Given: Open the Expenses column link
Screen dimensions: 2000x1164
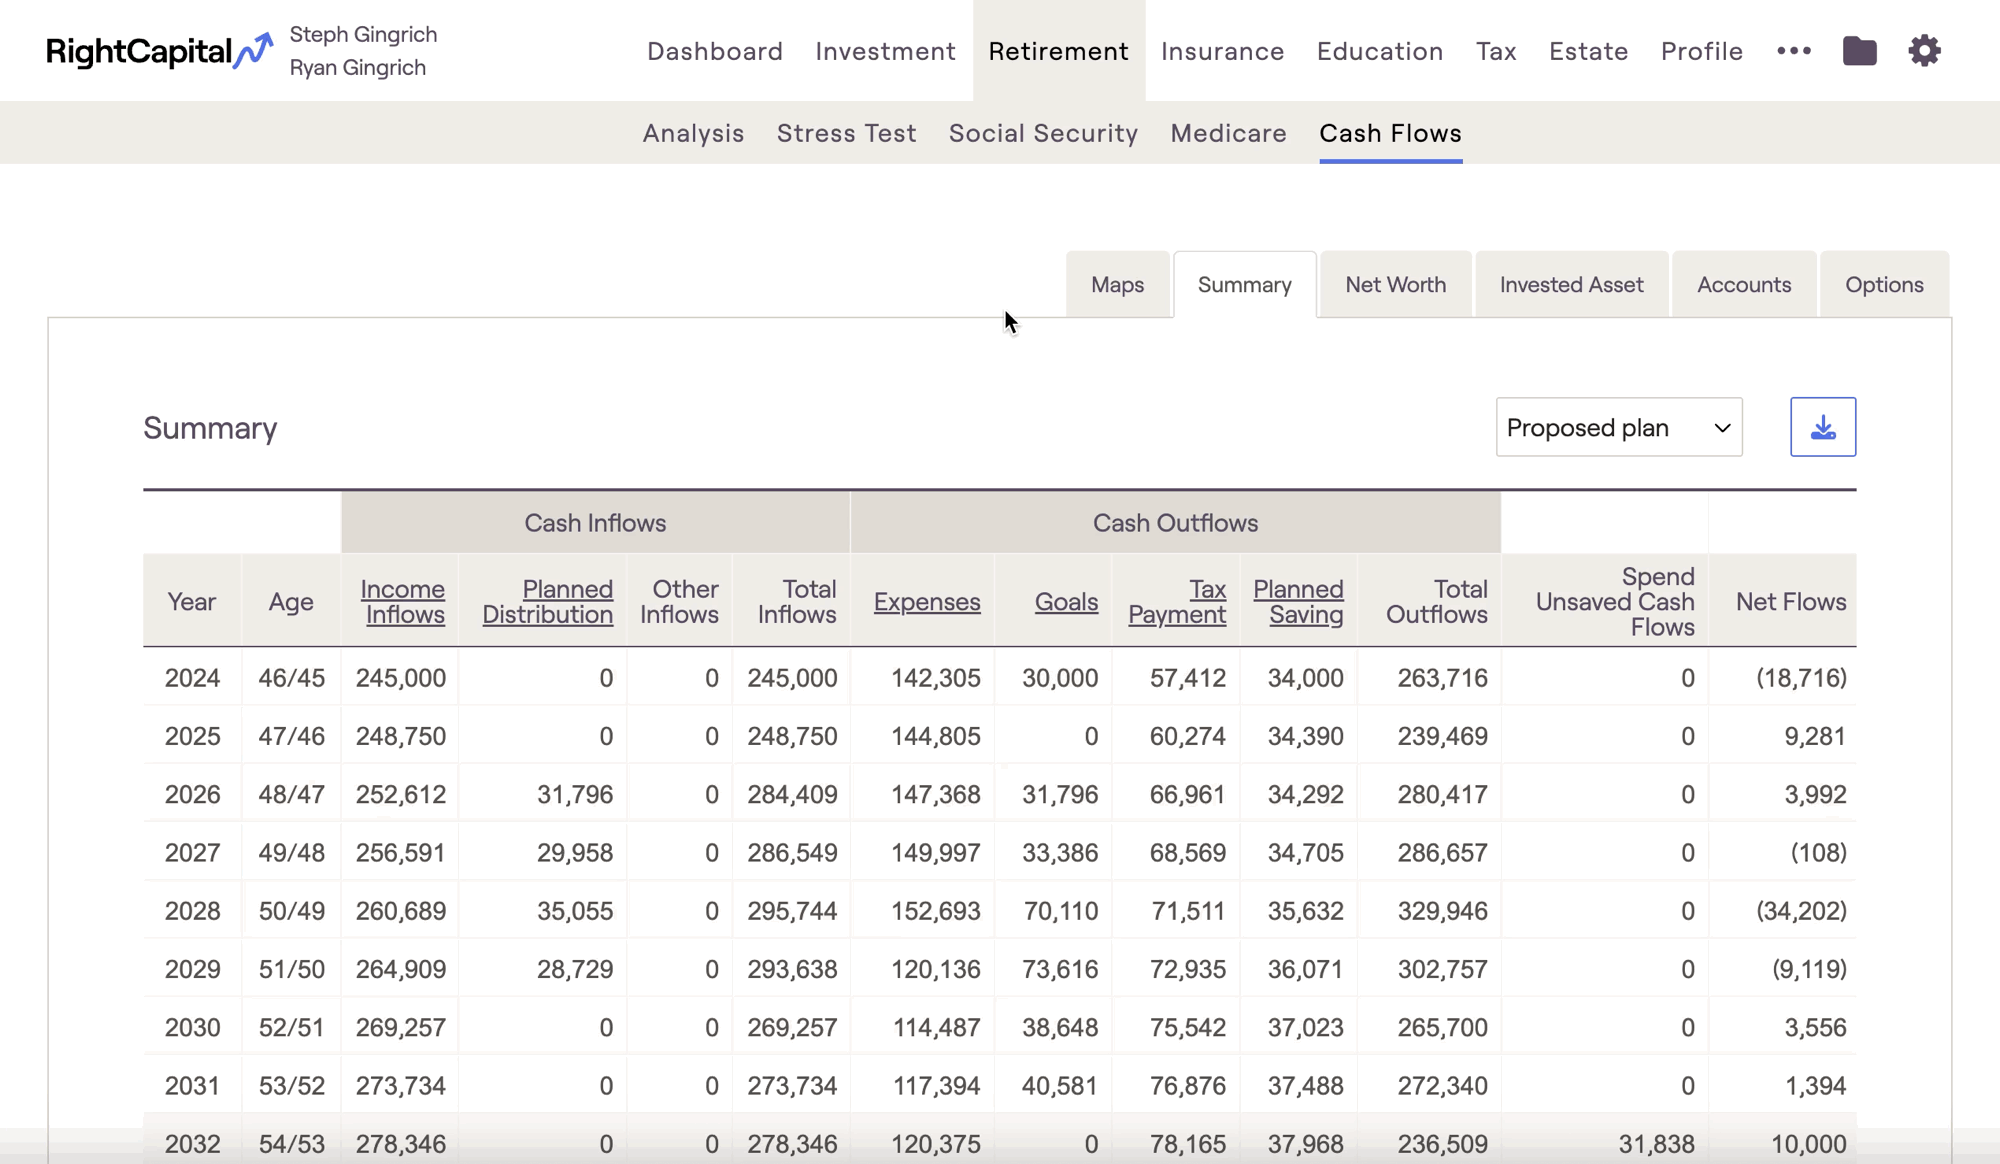Looking at the screenshot, I should (x=927, y=602).
